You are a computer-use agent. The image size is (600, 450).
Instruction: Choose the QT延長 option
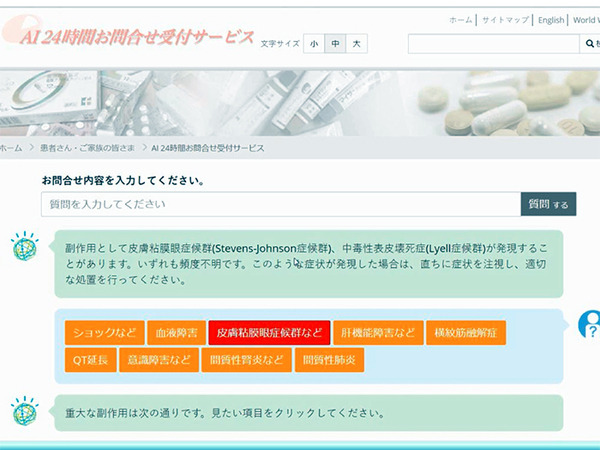pyautogui.click(x=90, y=360)
